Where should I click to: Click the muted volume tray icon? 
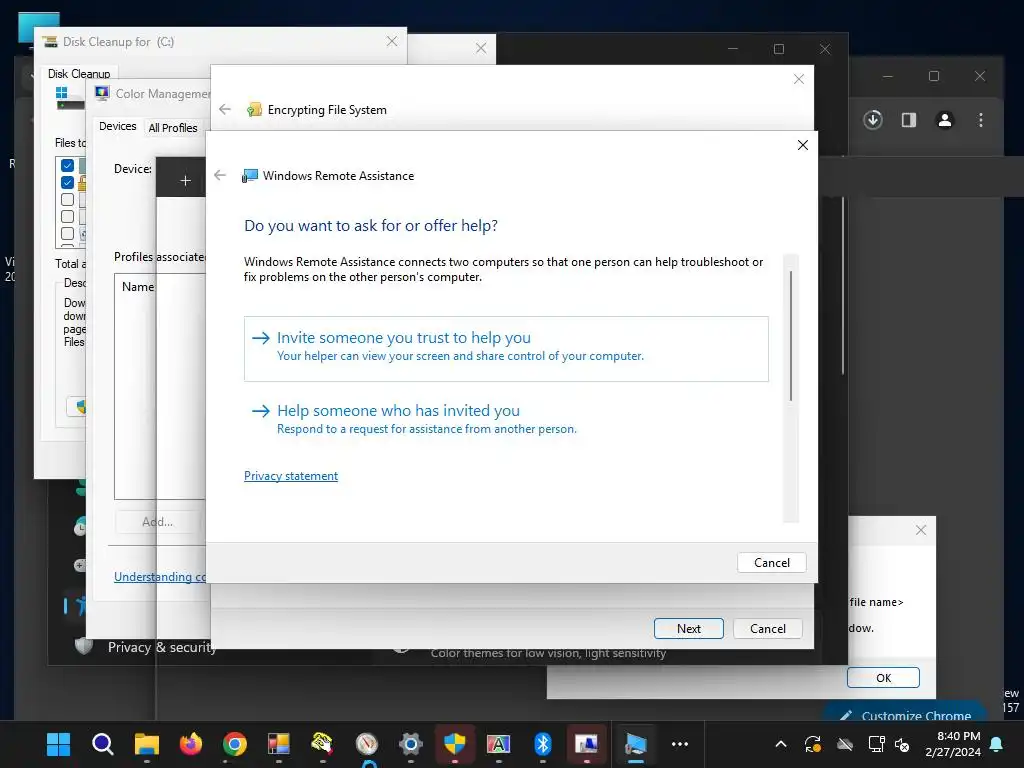tap(902, 744)
